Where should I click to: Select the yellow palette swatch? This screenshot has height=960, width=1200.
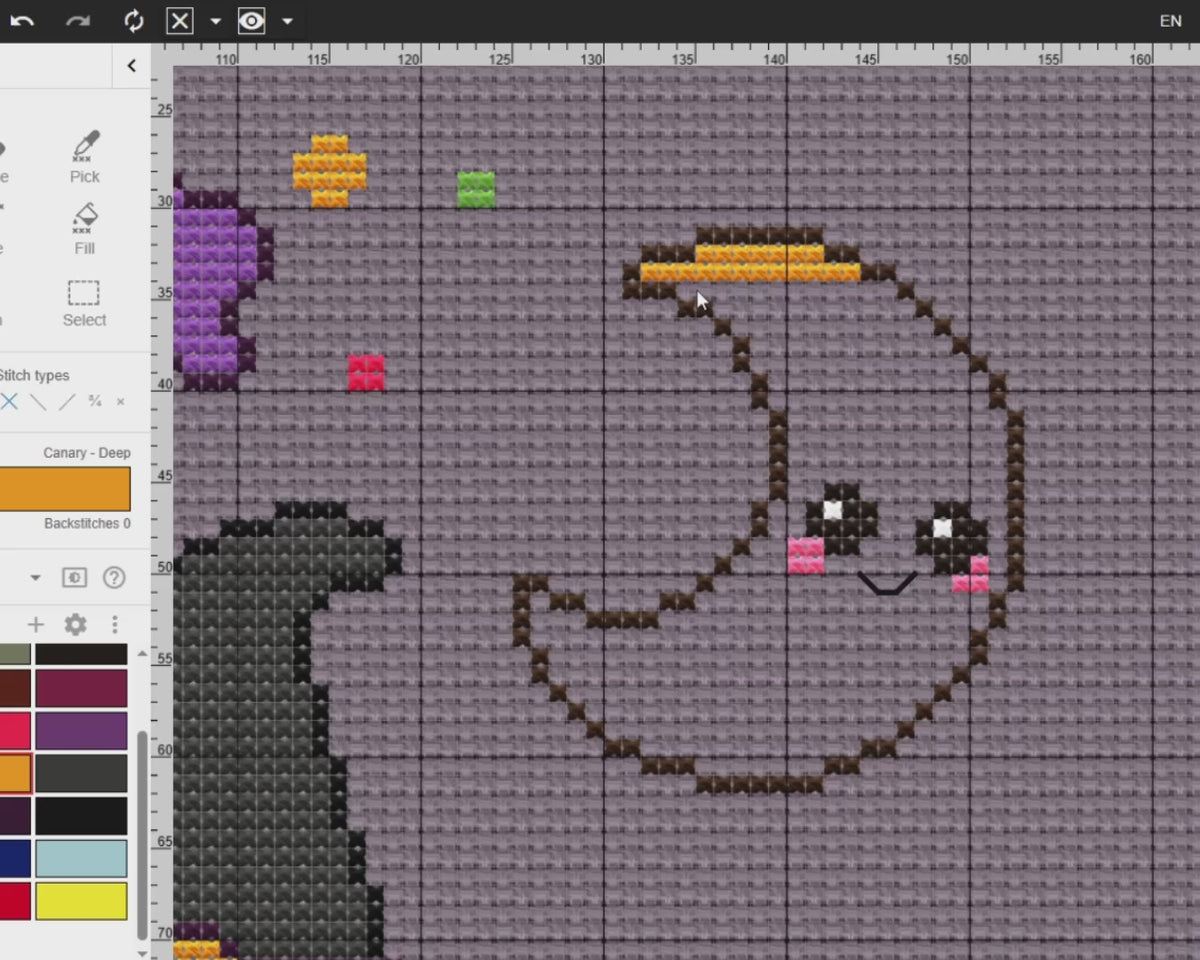(82, 900)
